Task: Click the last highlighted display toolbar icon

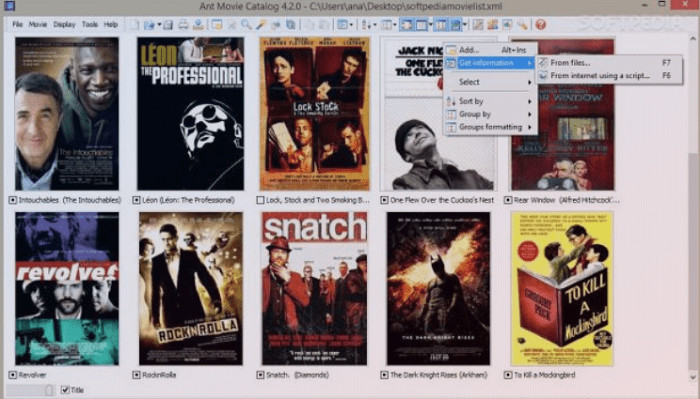Action: [x=455, y=25]
